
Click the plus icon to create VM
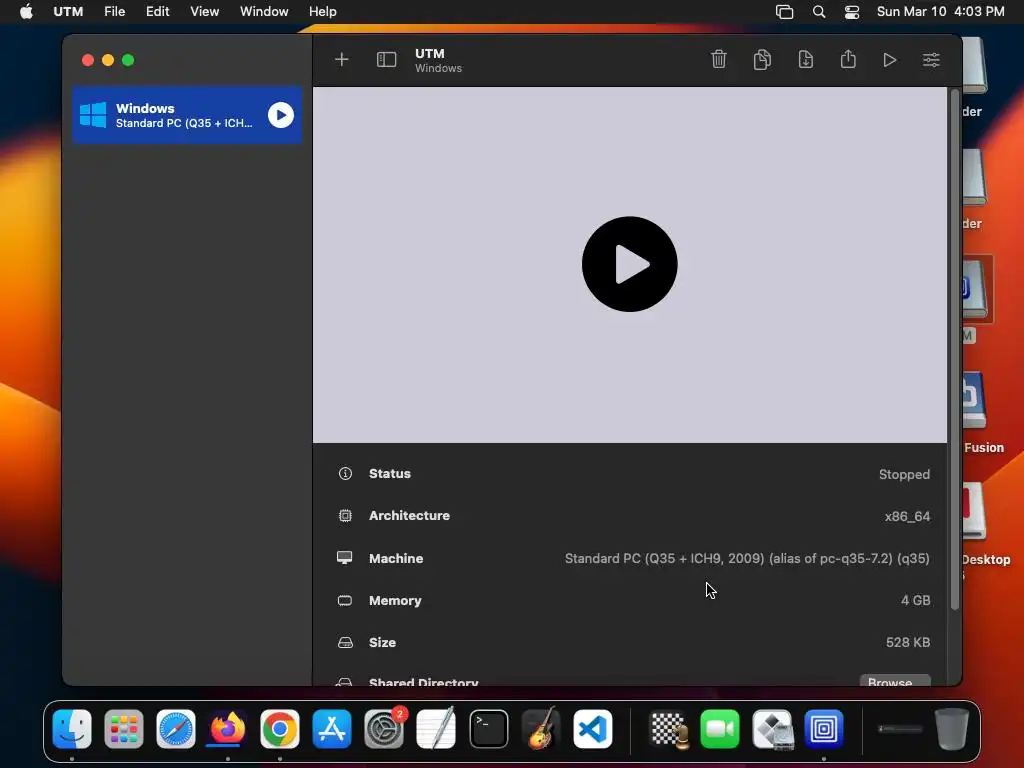click(x=342, y=60)
